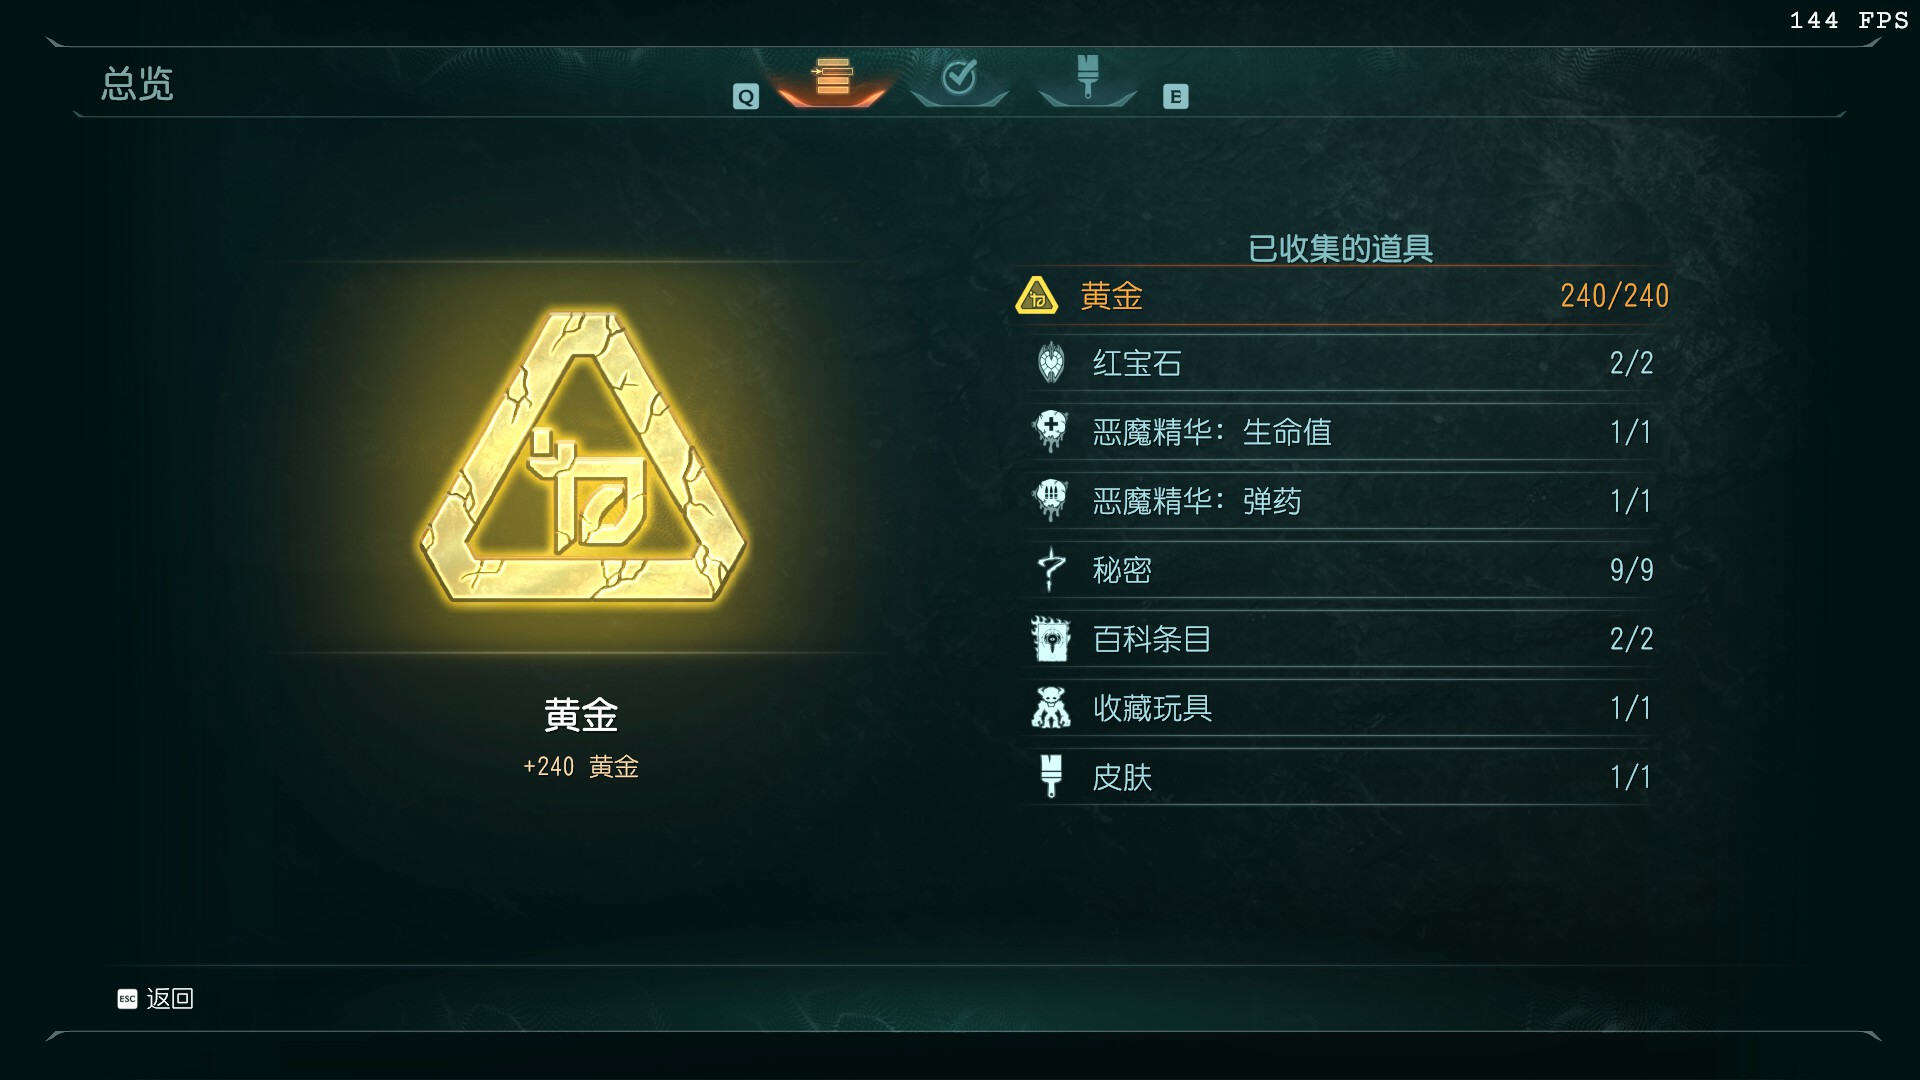Select the 红宝石 2/2 row

click(x=1342, y=363)
